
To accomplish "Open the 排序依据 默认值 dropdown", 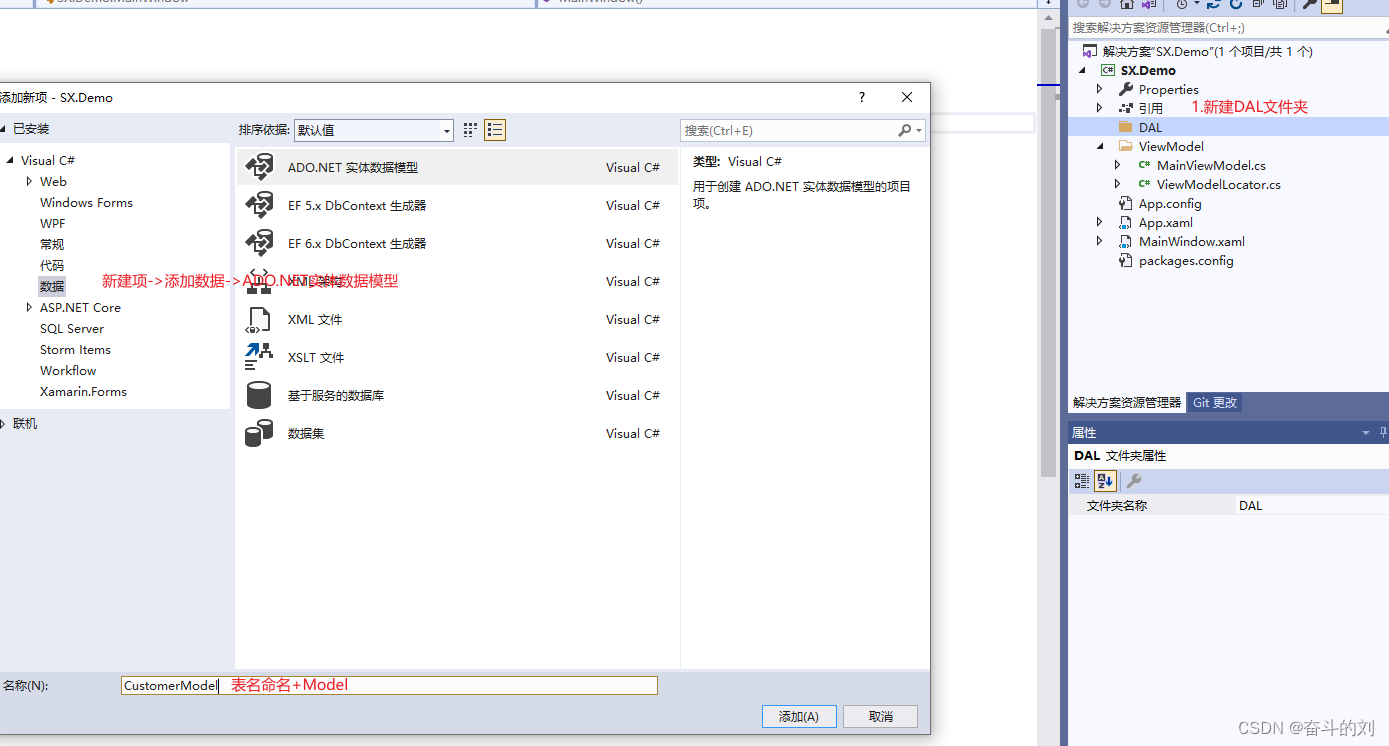I will click(374, 130).
